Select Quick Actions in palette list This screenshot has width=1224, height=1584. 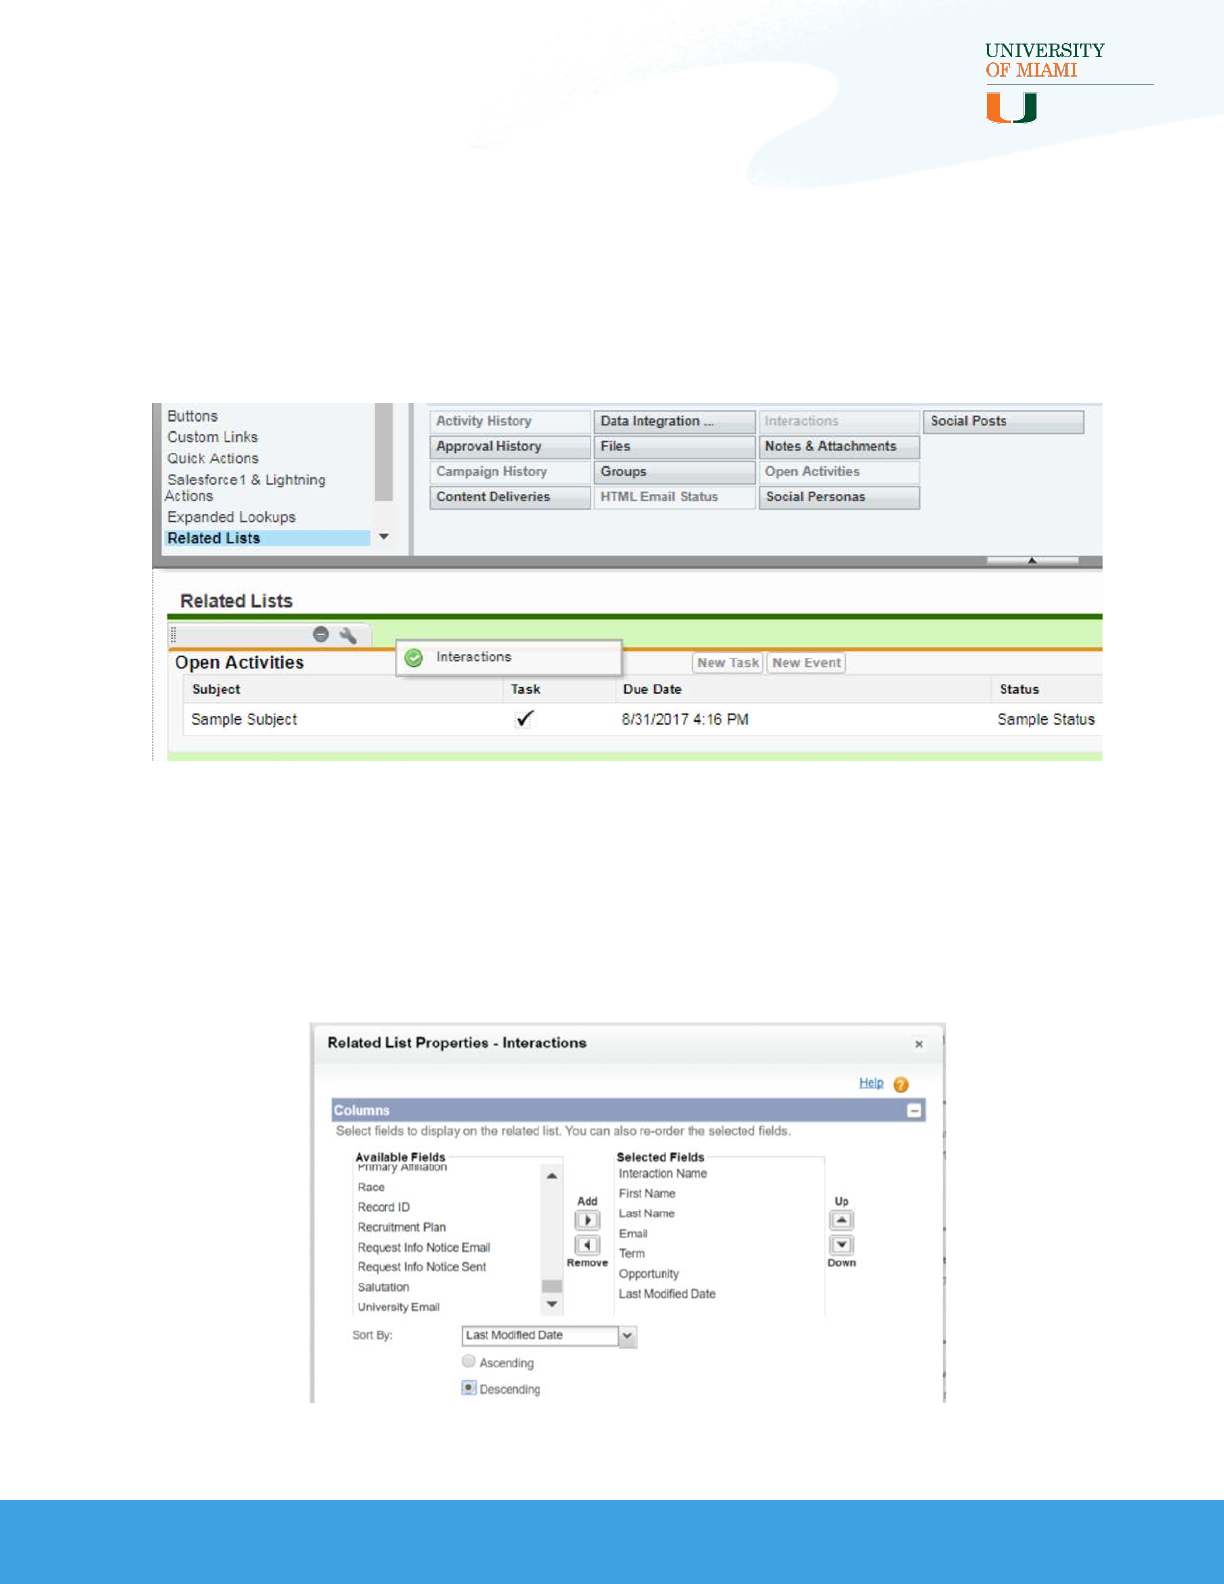click(x=212, y=458)
